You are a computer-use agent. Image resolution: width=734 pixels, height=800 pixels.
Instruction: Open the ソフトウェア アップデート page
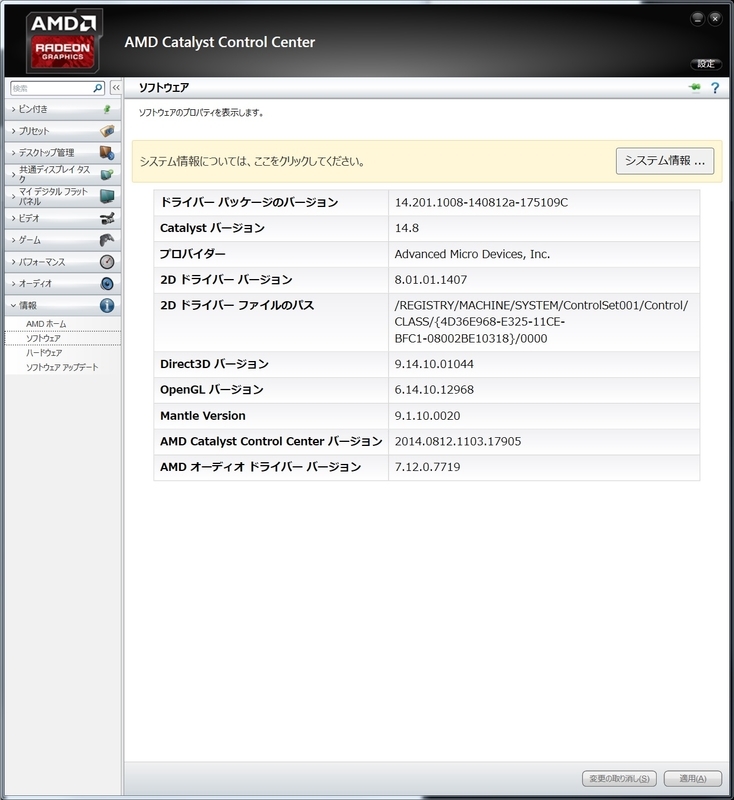point(62,367)
